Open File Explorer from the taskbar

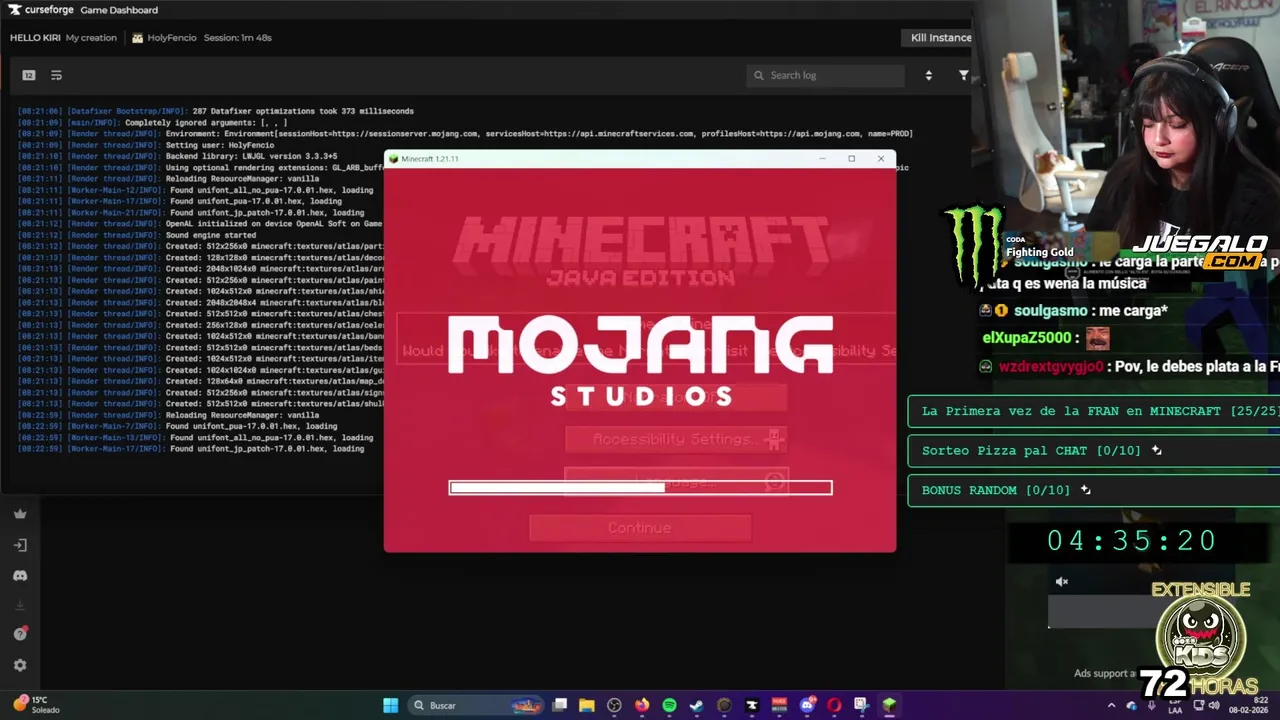[587, 705]
